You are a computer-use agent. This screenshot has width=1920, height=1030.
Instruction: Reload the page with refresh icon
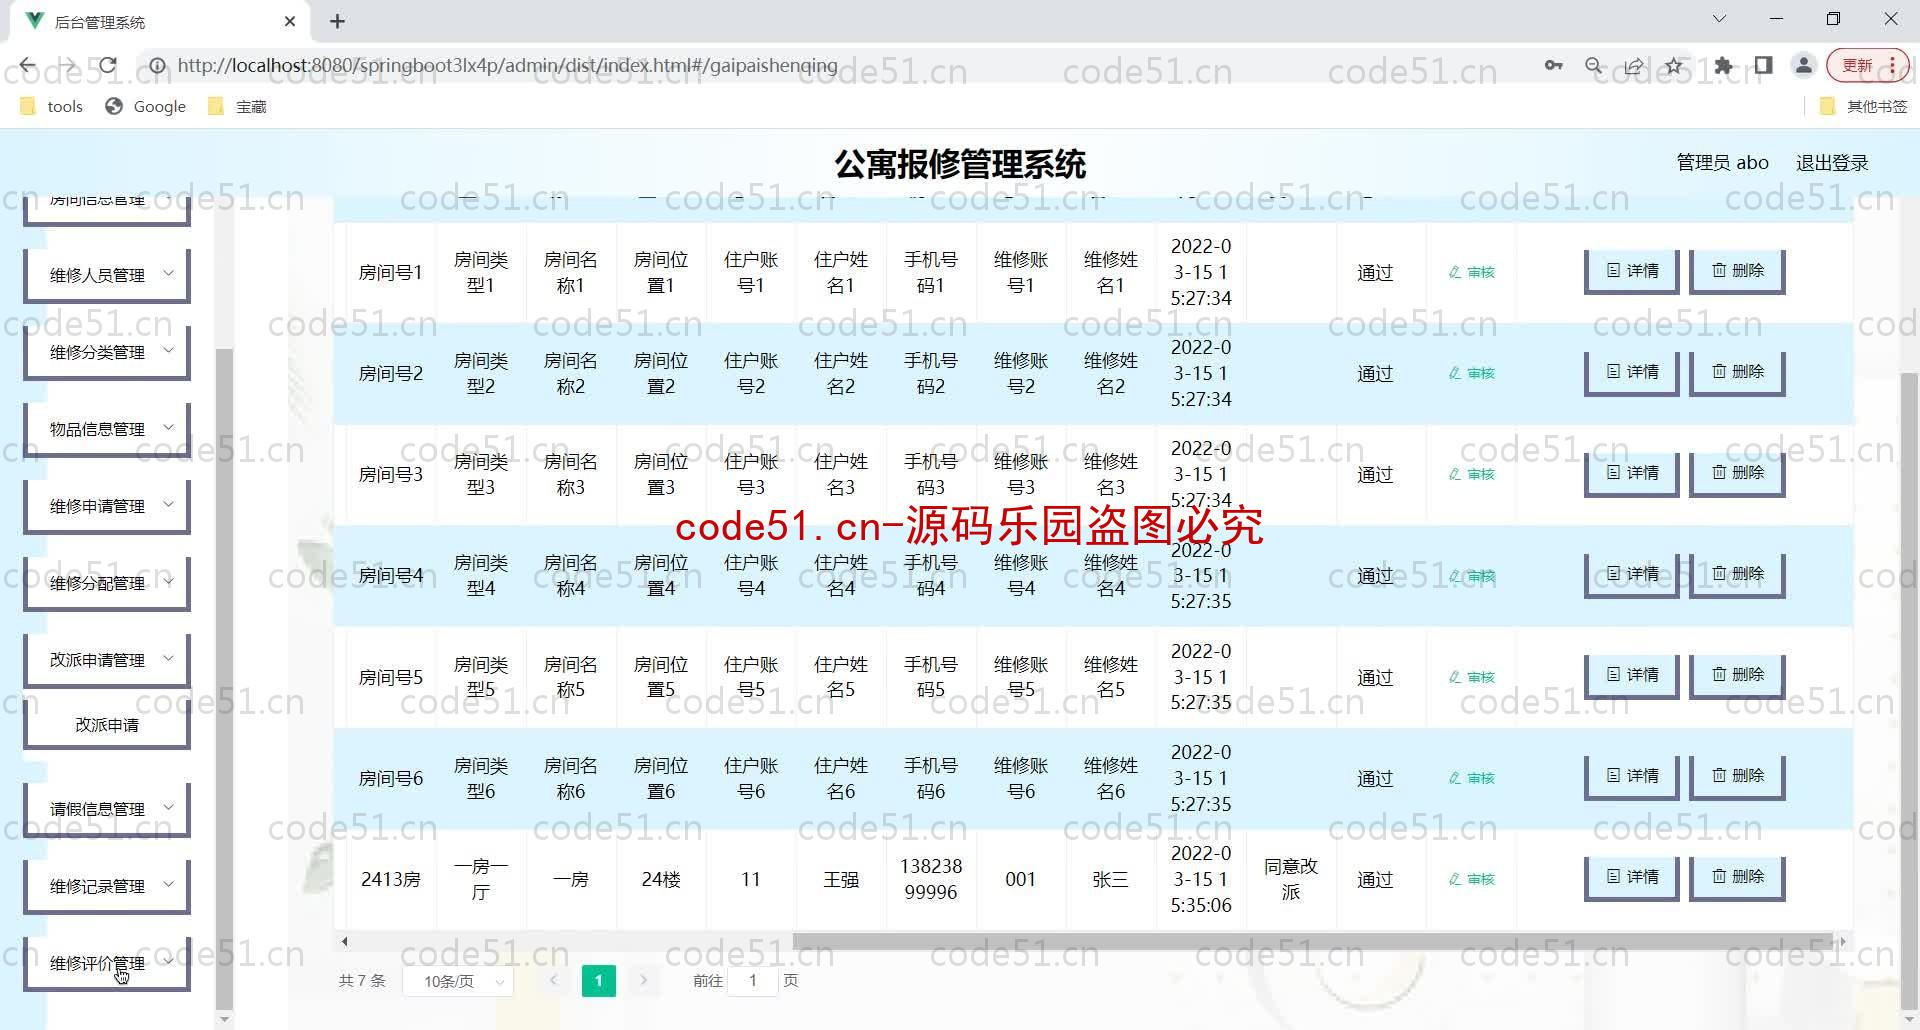(108, 66)
